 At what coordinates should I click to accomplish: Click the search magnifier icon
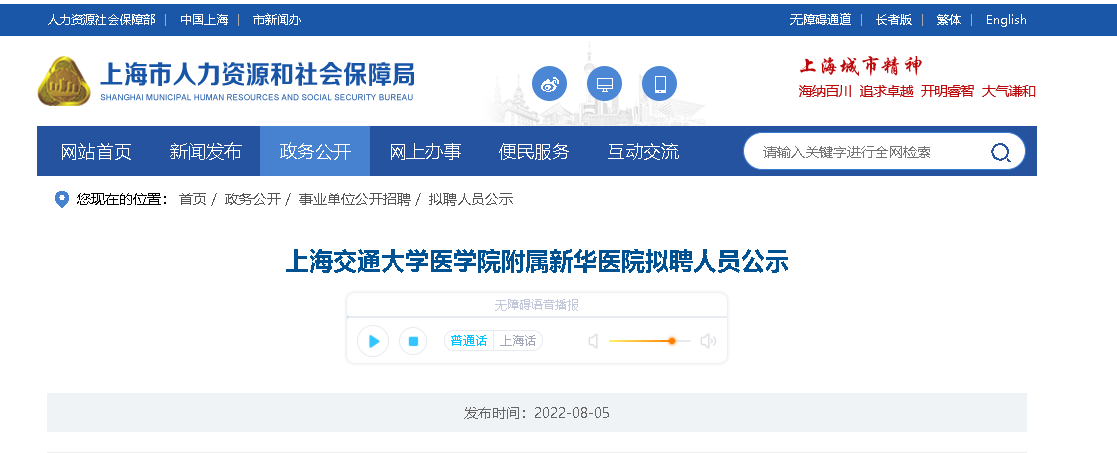(1000, 152)
